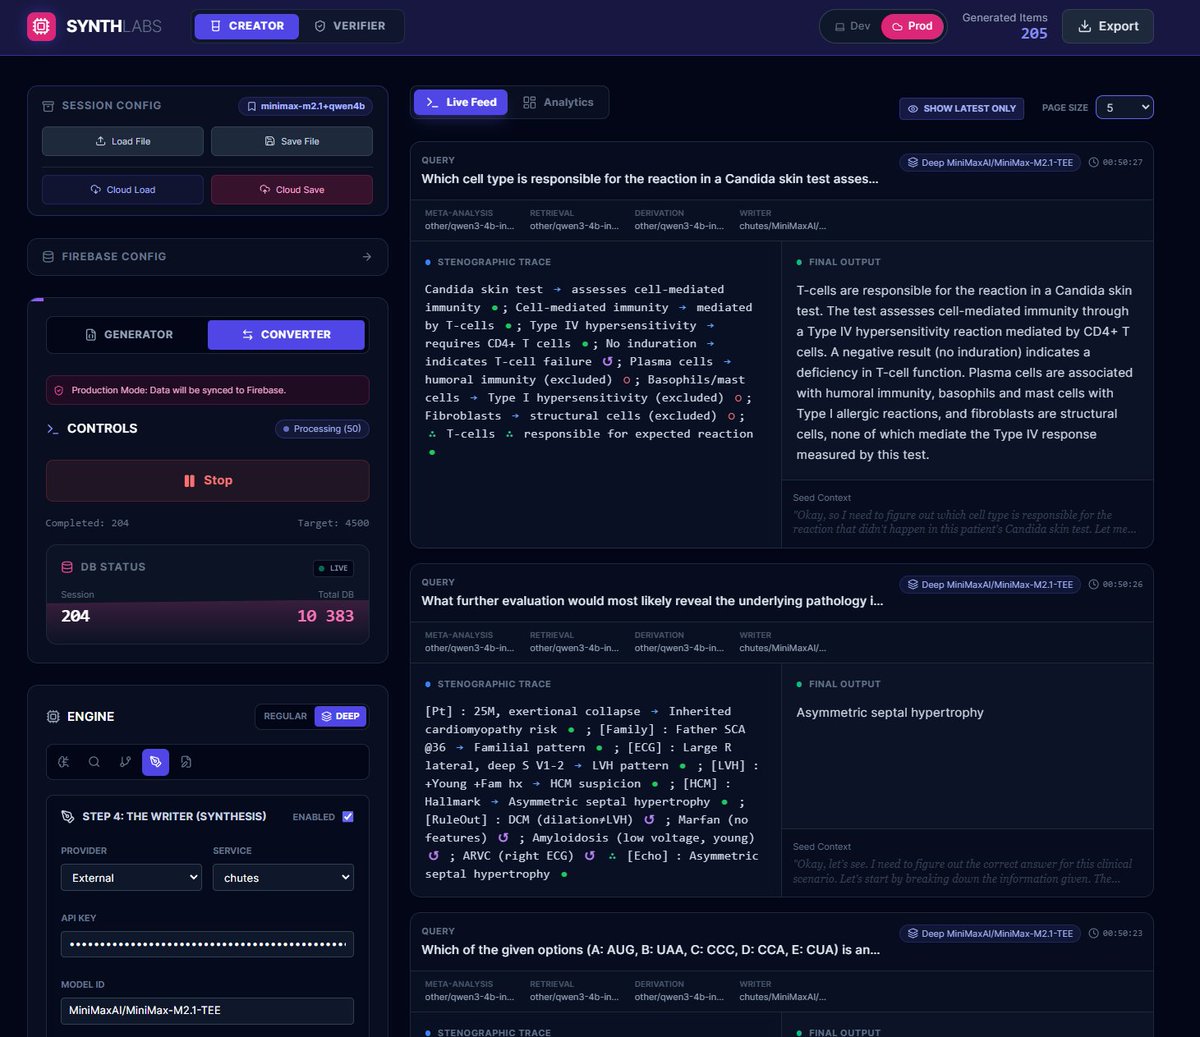Click the Deep MiniMax badge on codon query

click(x=990, y=933)
